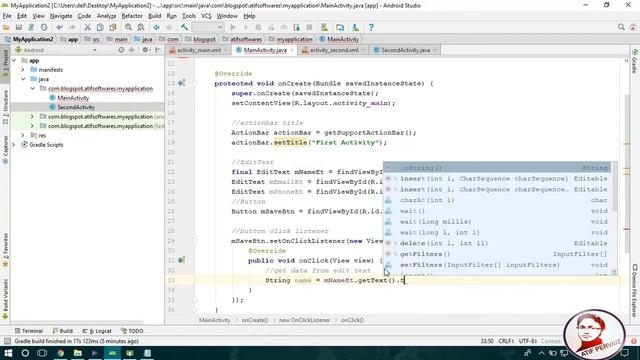
Task: Open Project panel settings gear
Action: (146, 50)
